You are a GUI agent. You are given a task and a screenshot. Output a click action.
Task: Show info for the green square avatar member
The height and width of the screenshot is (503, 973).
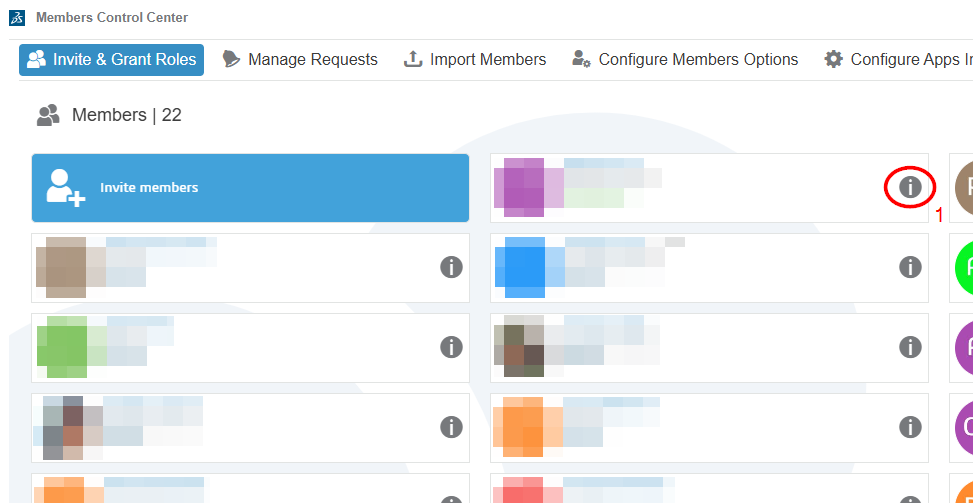(x=451, y=347)
